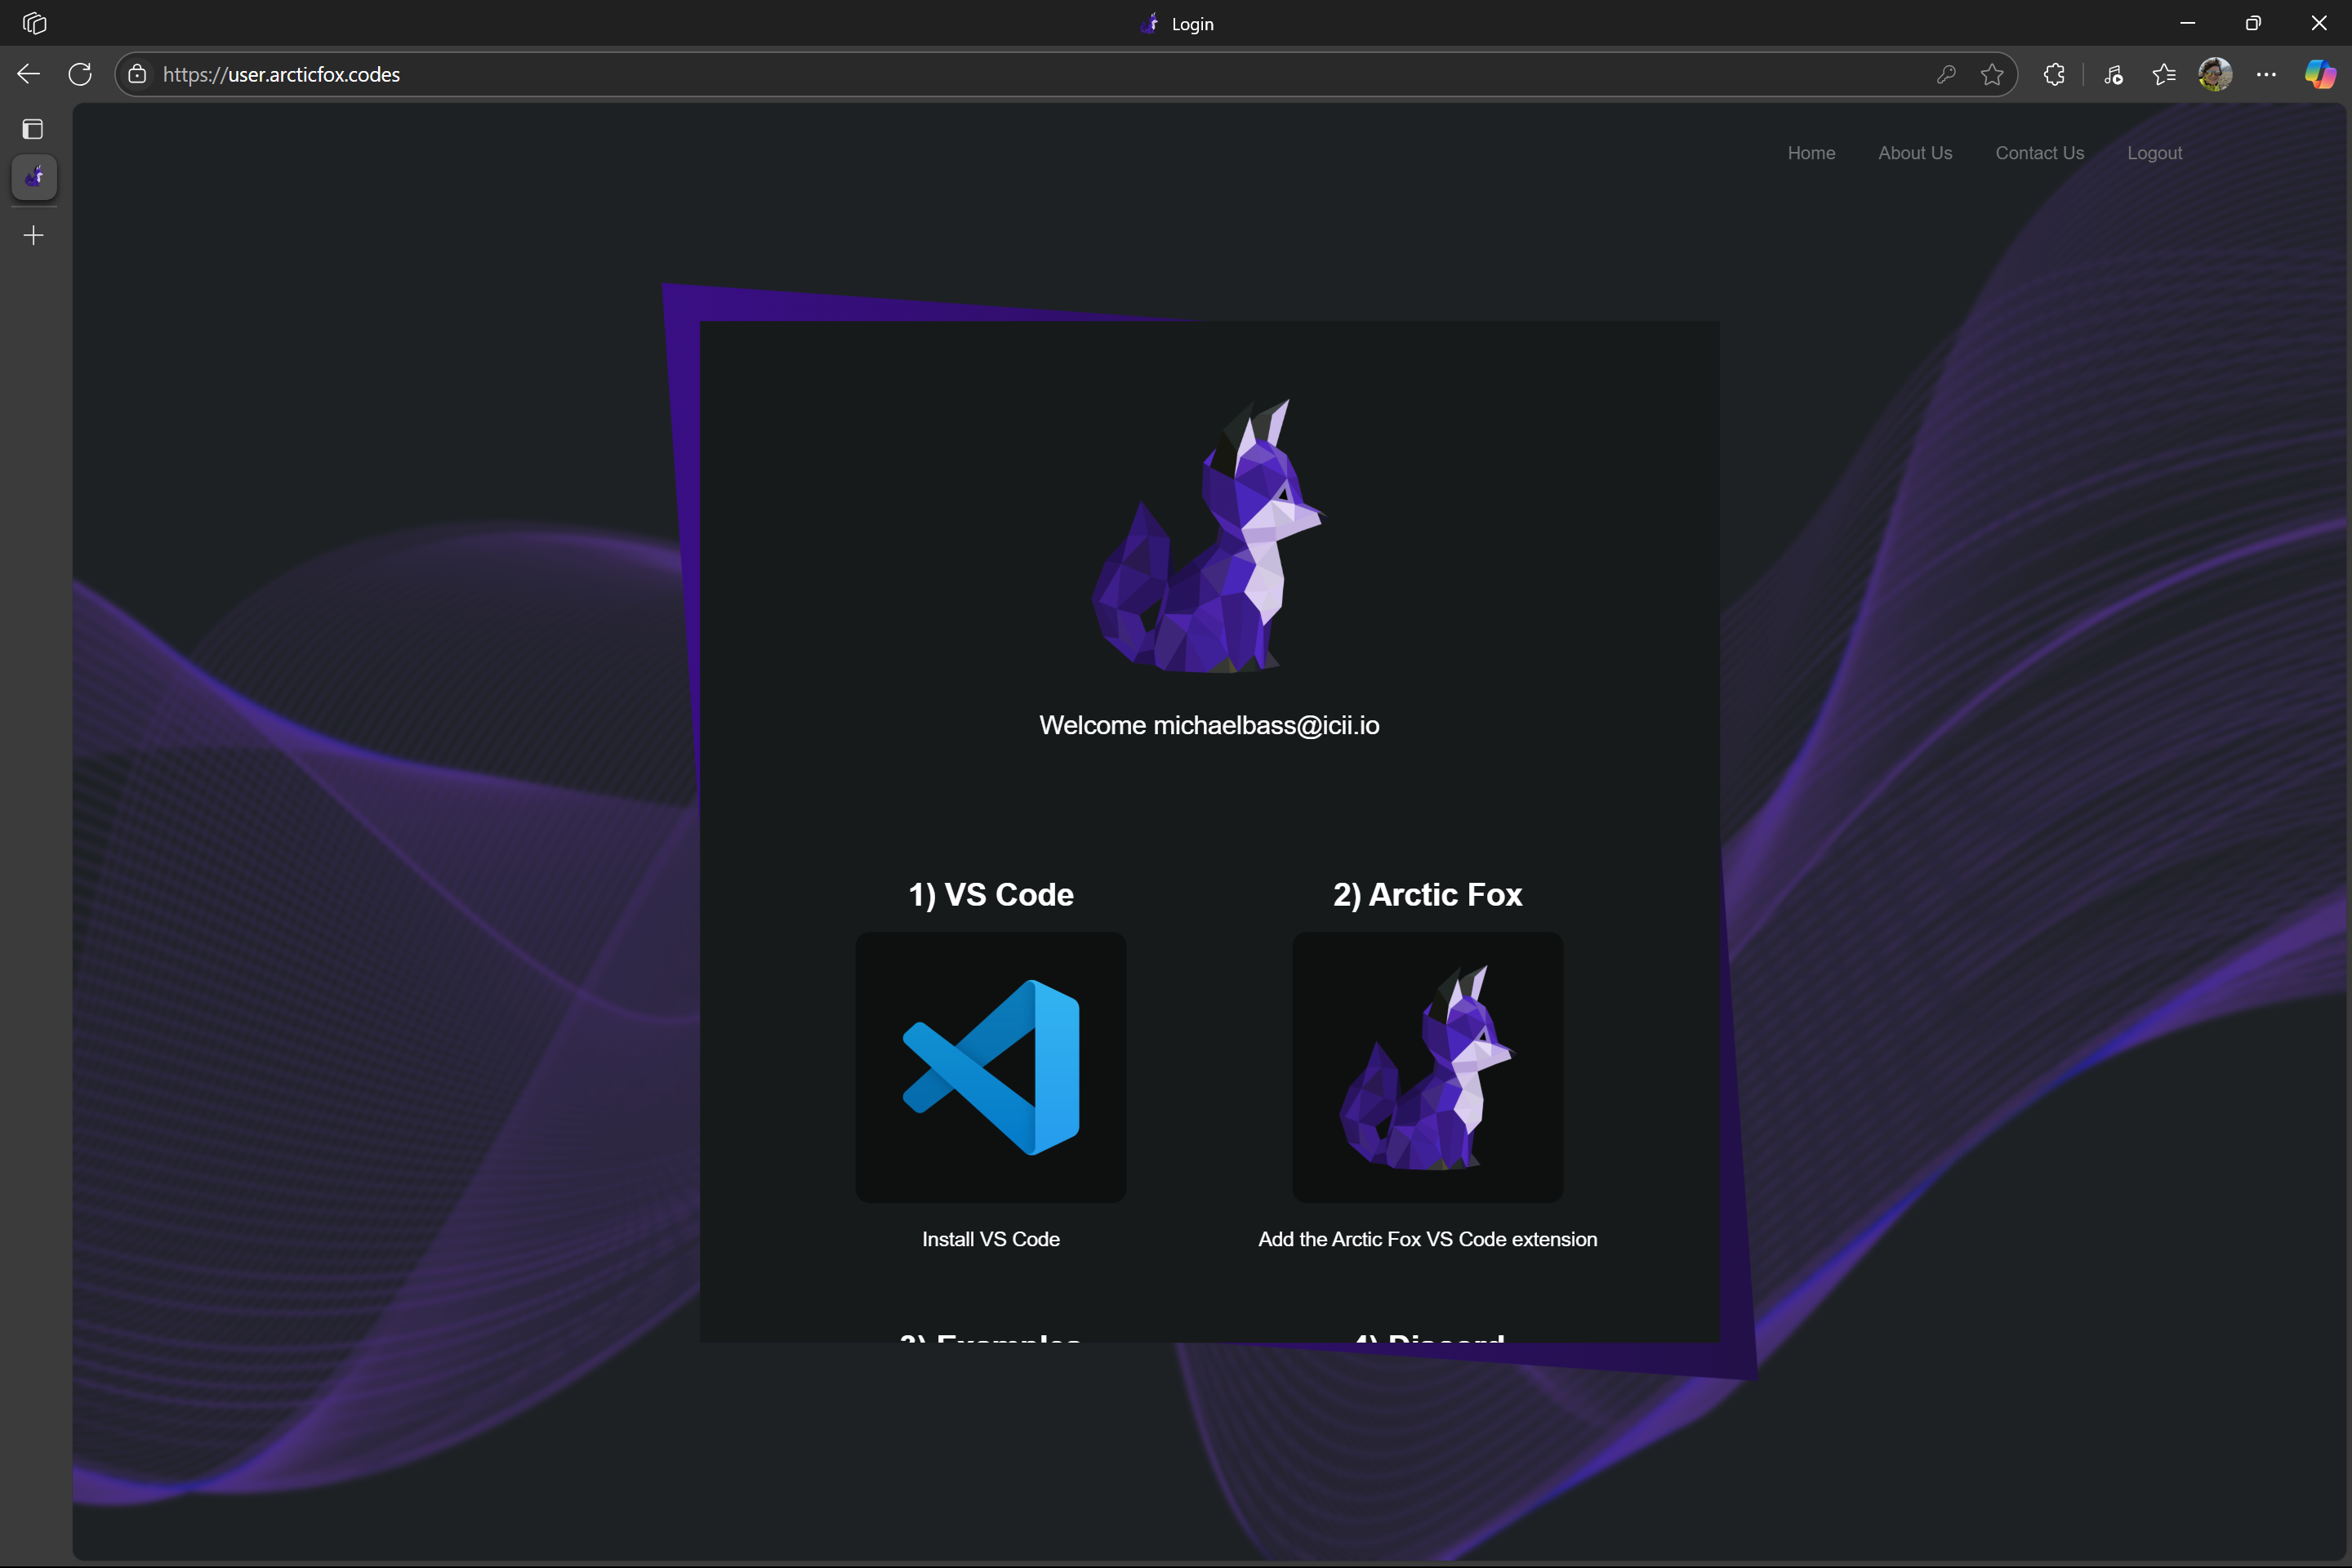Go back to the previous page

coord(28,74)
